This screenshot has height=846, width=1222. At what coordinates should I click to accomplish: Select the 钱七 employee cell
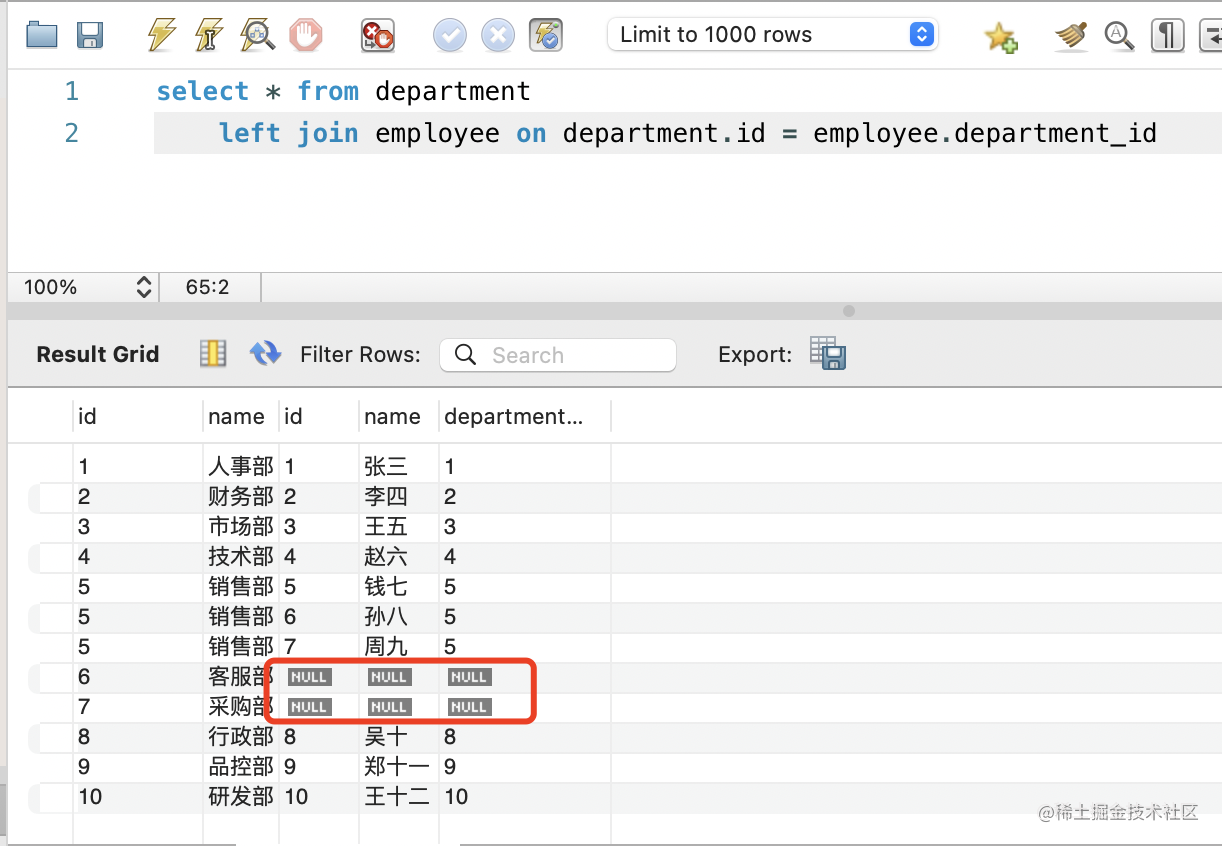[398, 586]
